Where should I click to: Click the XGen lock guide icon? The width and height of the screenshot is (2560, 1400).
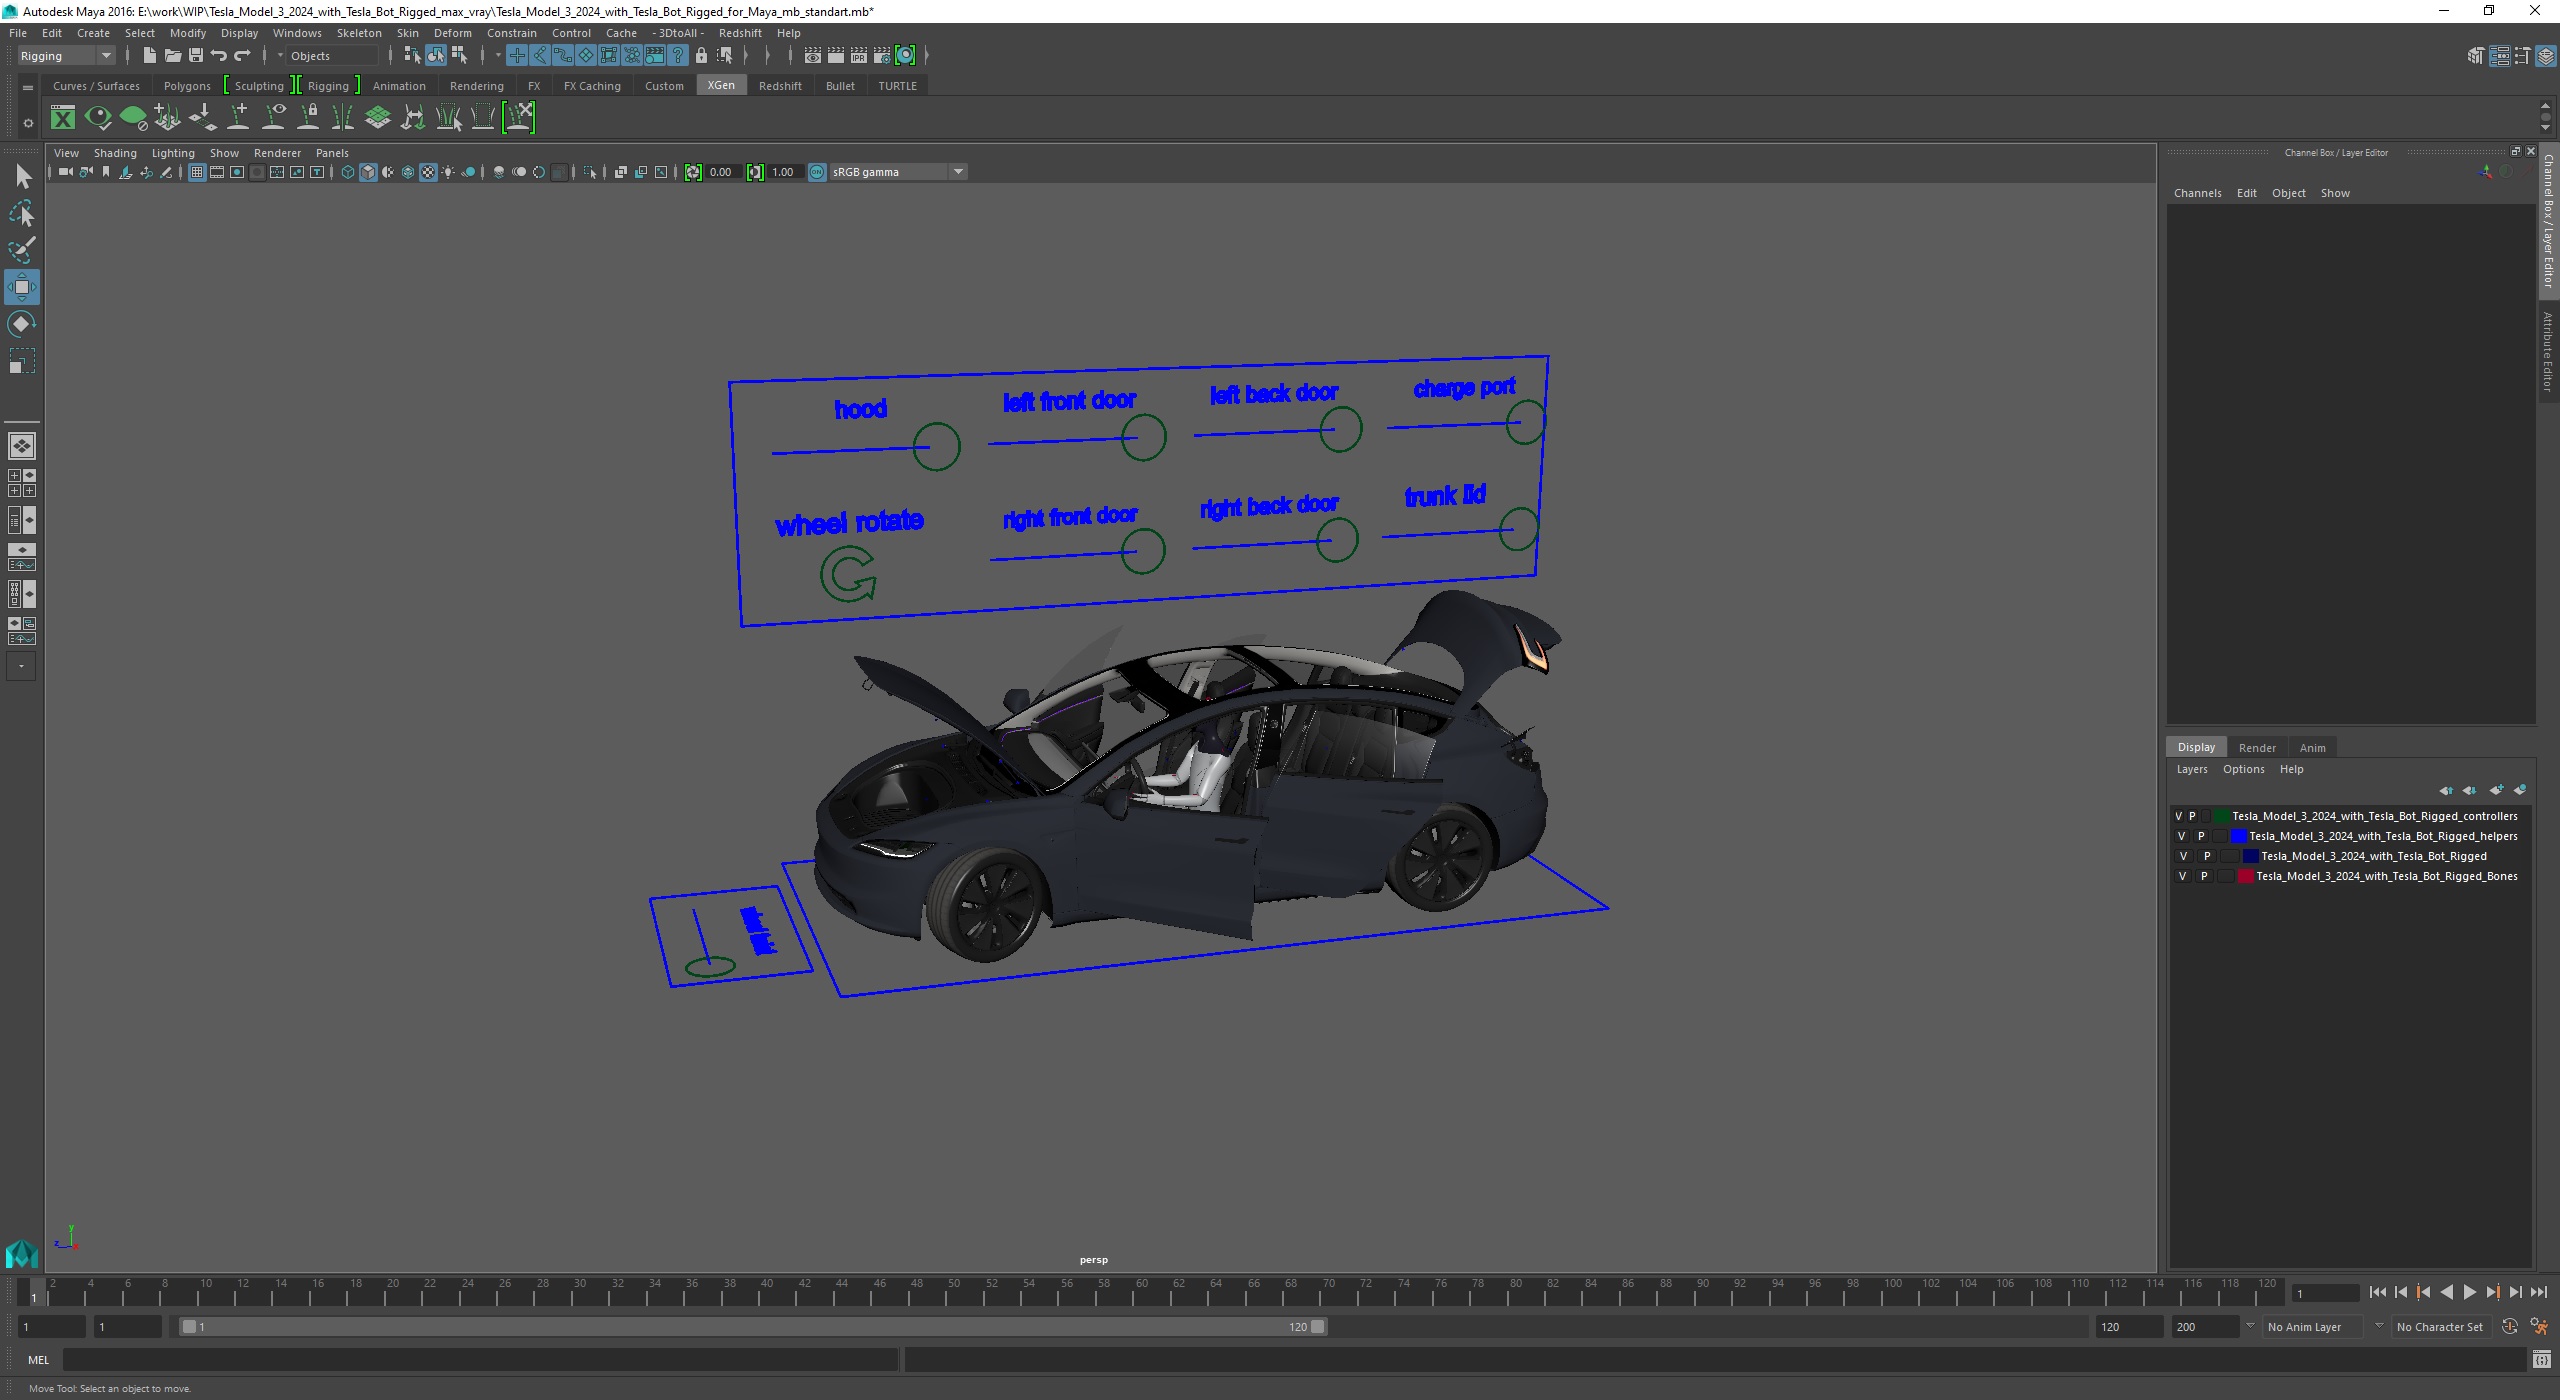pos(308,118)
